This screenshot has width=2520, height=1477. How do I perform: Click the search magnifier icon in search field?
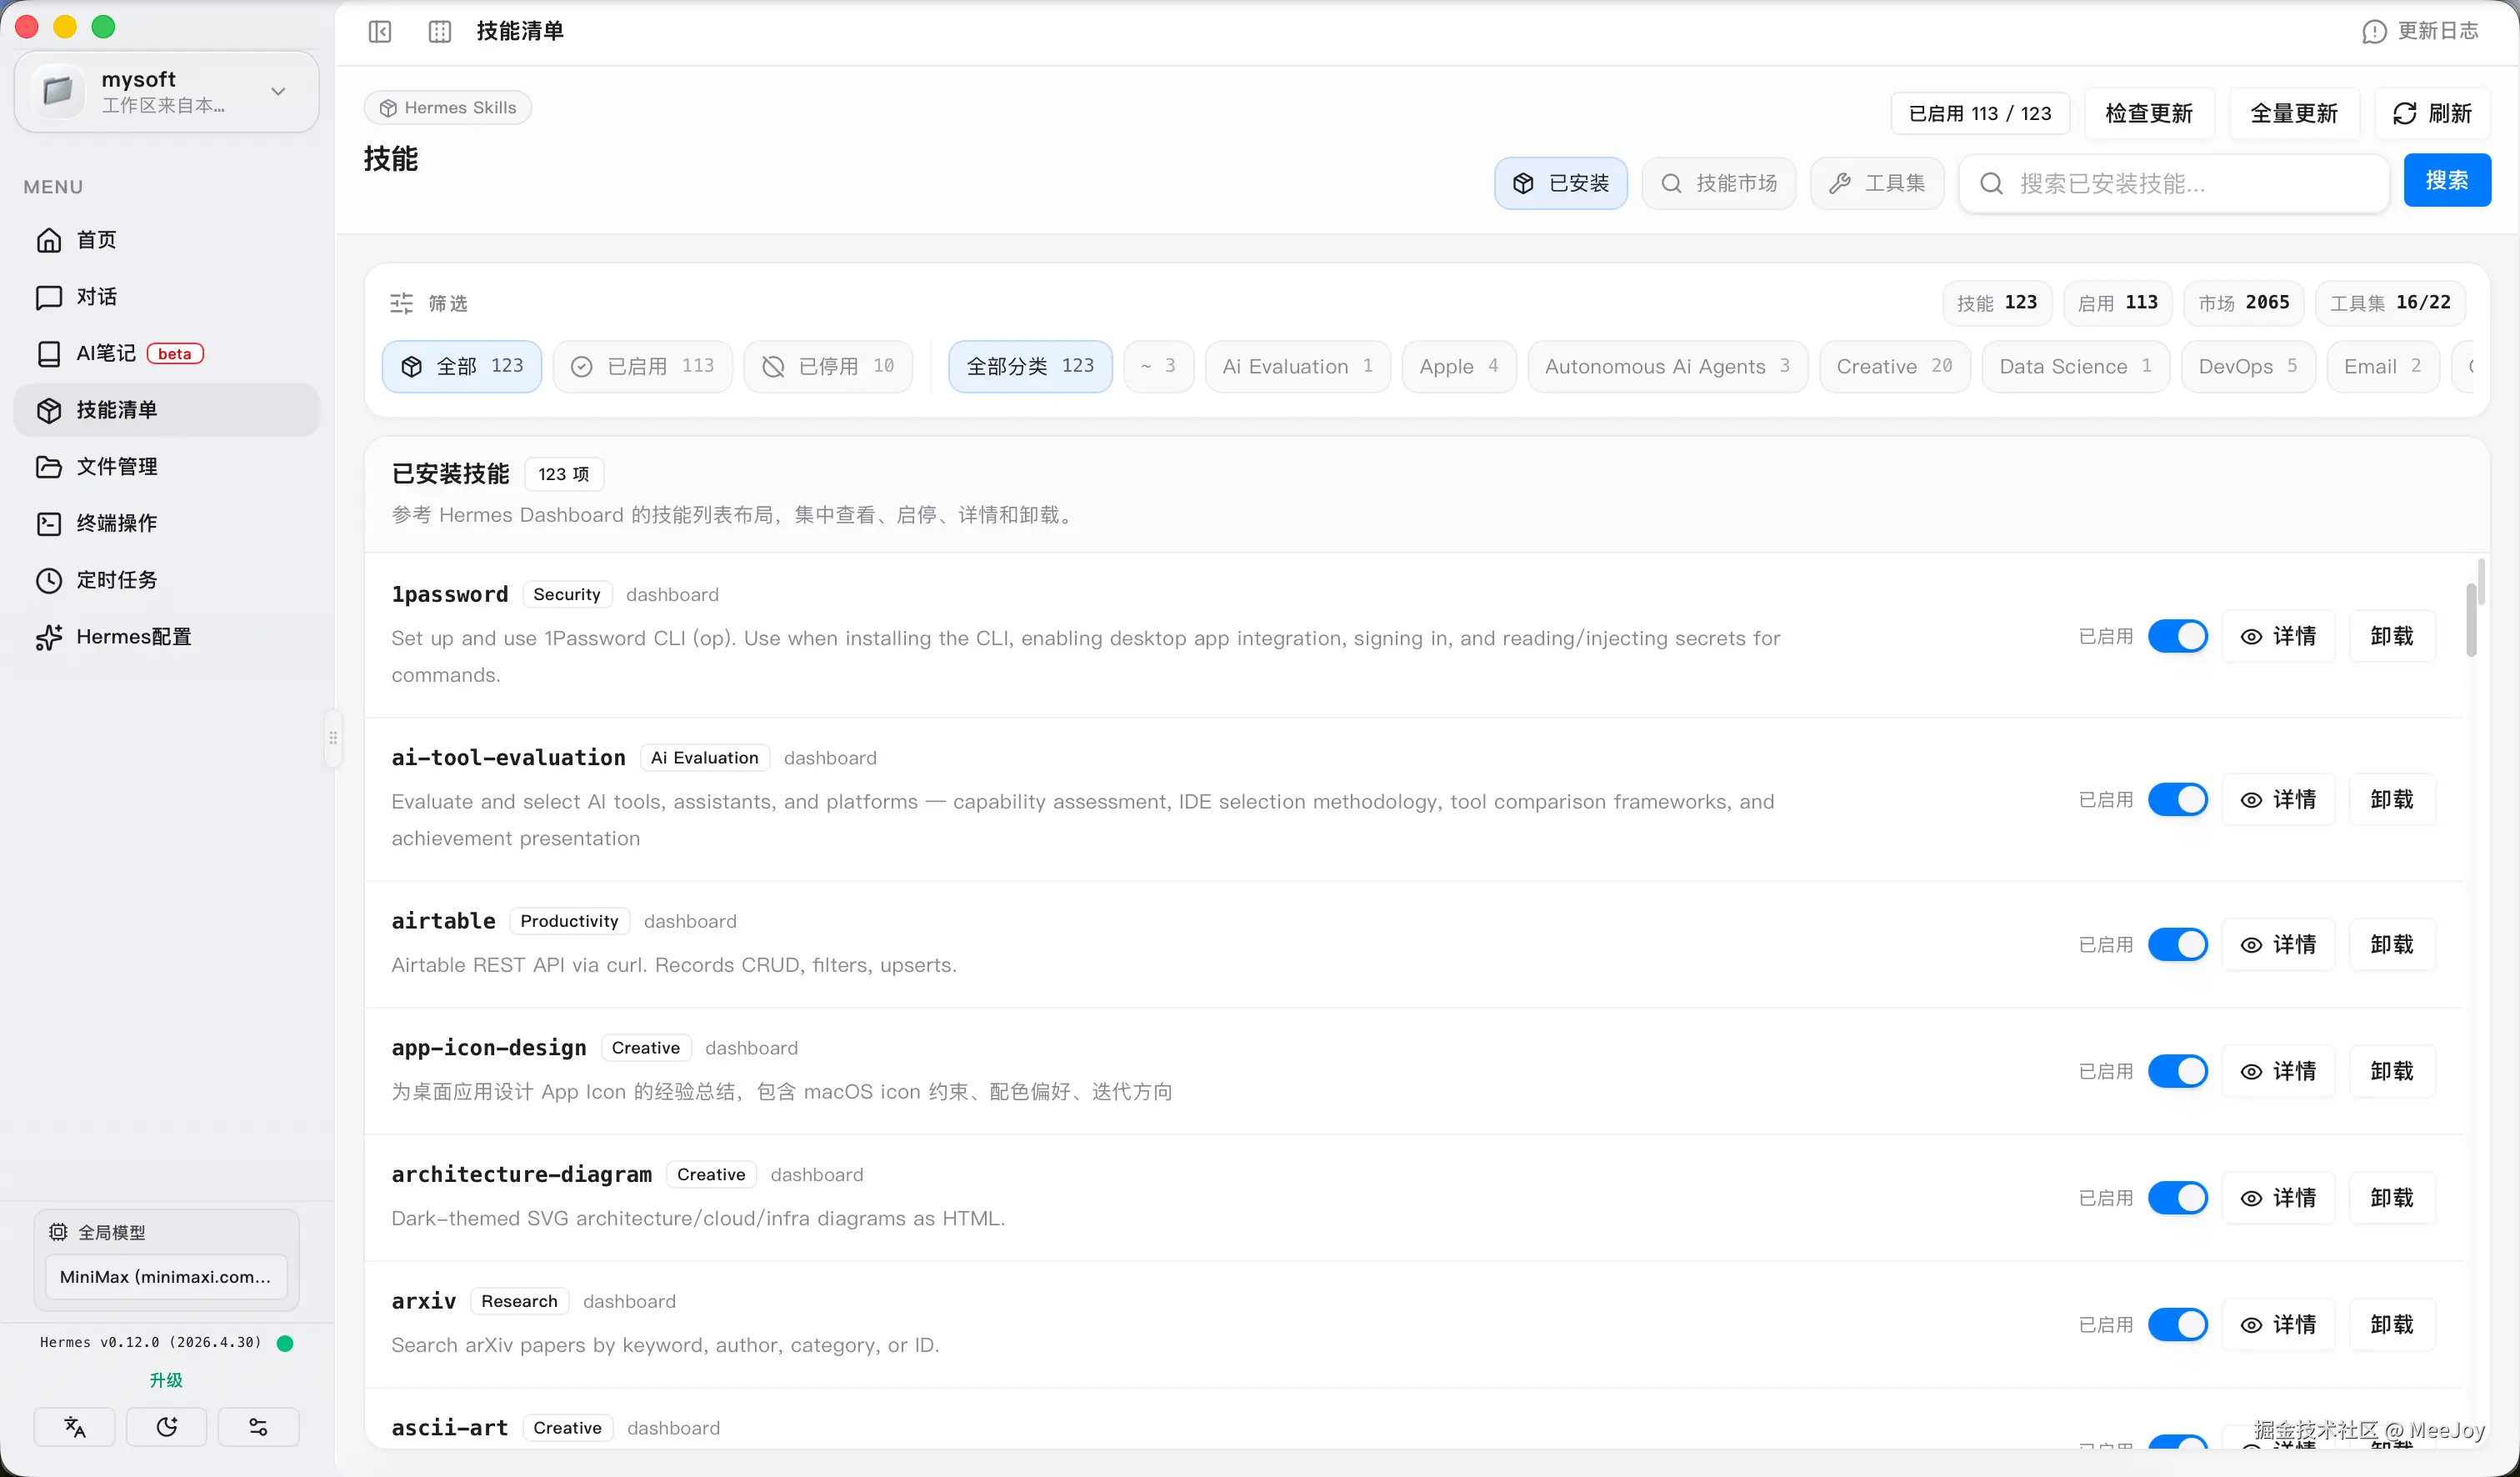pos(1992,183)
